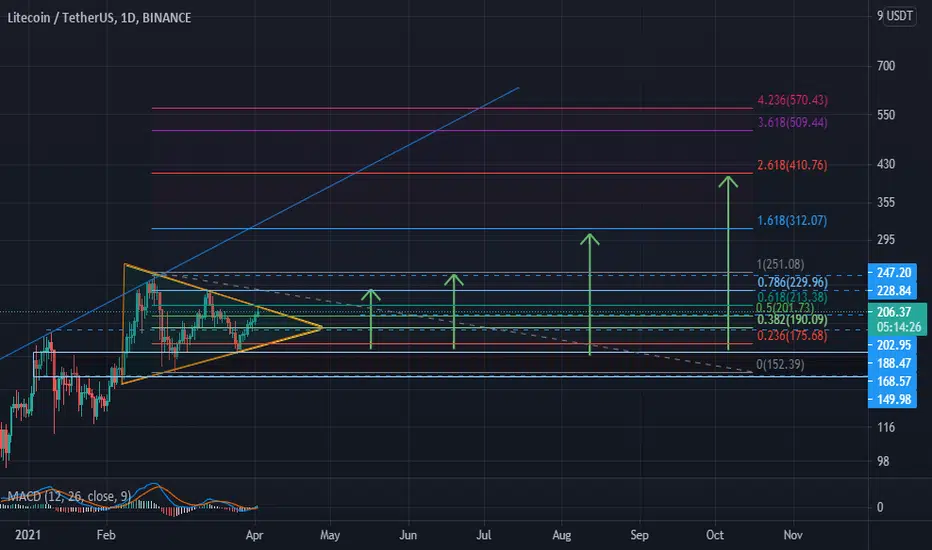Click the 1.618(312.07) Fibonacci level label
The width and height of the screenshot is (932, 550).
point(792,221)
